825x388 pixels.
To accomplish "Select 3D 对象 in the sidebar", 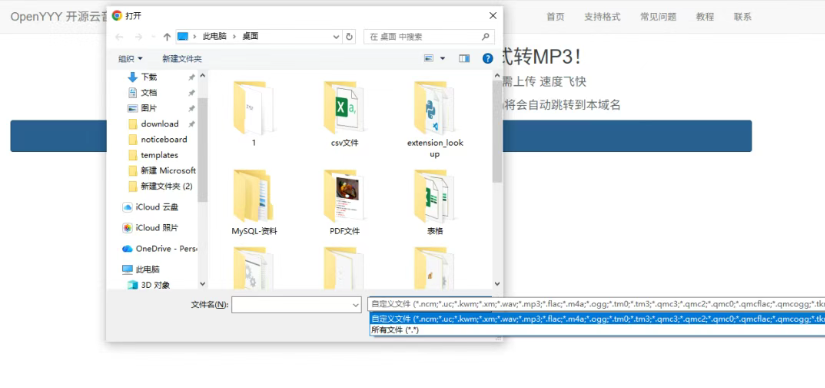I will tap(155, 285).
